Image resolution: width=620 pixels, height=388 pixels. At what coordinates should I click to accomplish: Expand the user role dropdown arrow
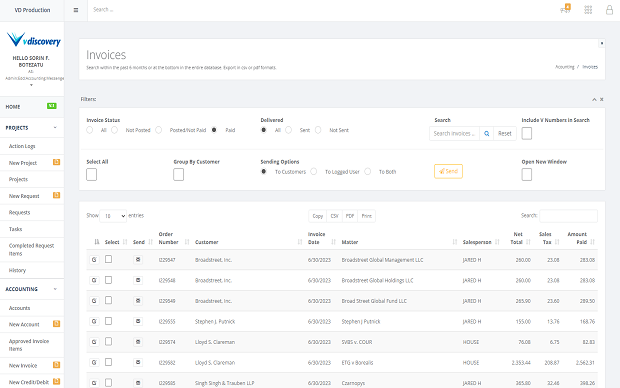31,85
